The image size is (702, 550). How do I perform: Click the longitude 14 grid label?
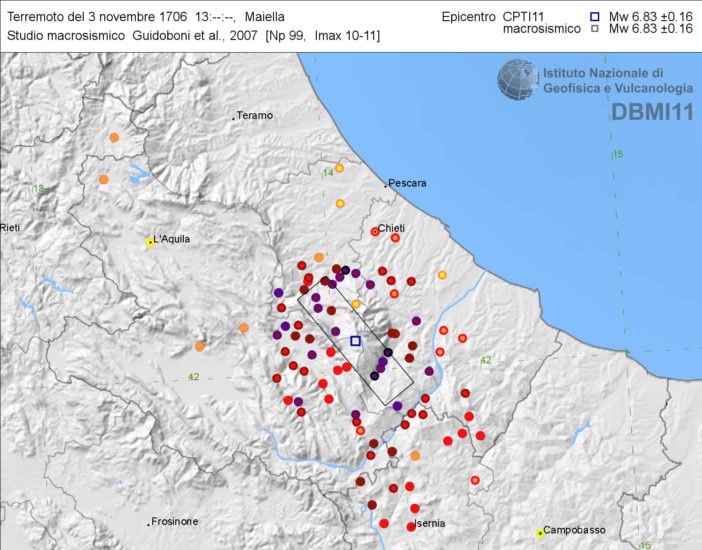(327, 174)
